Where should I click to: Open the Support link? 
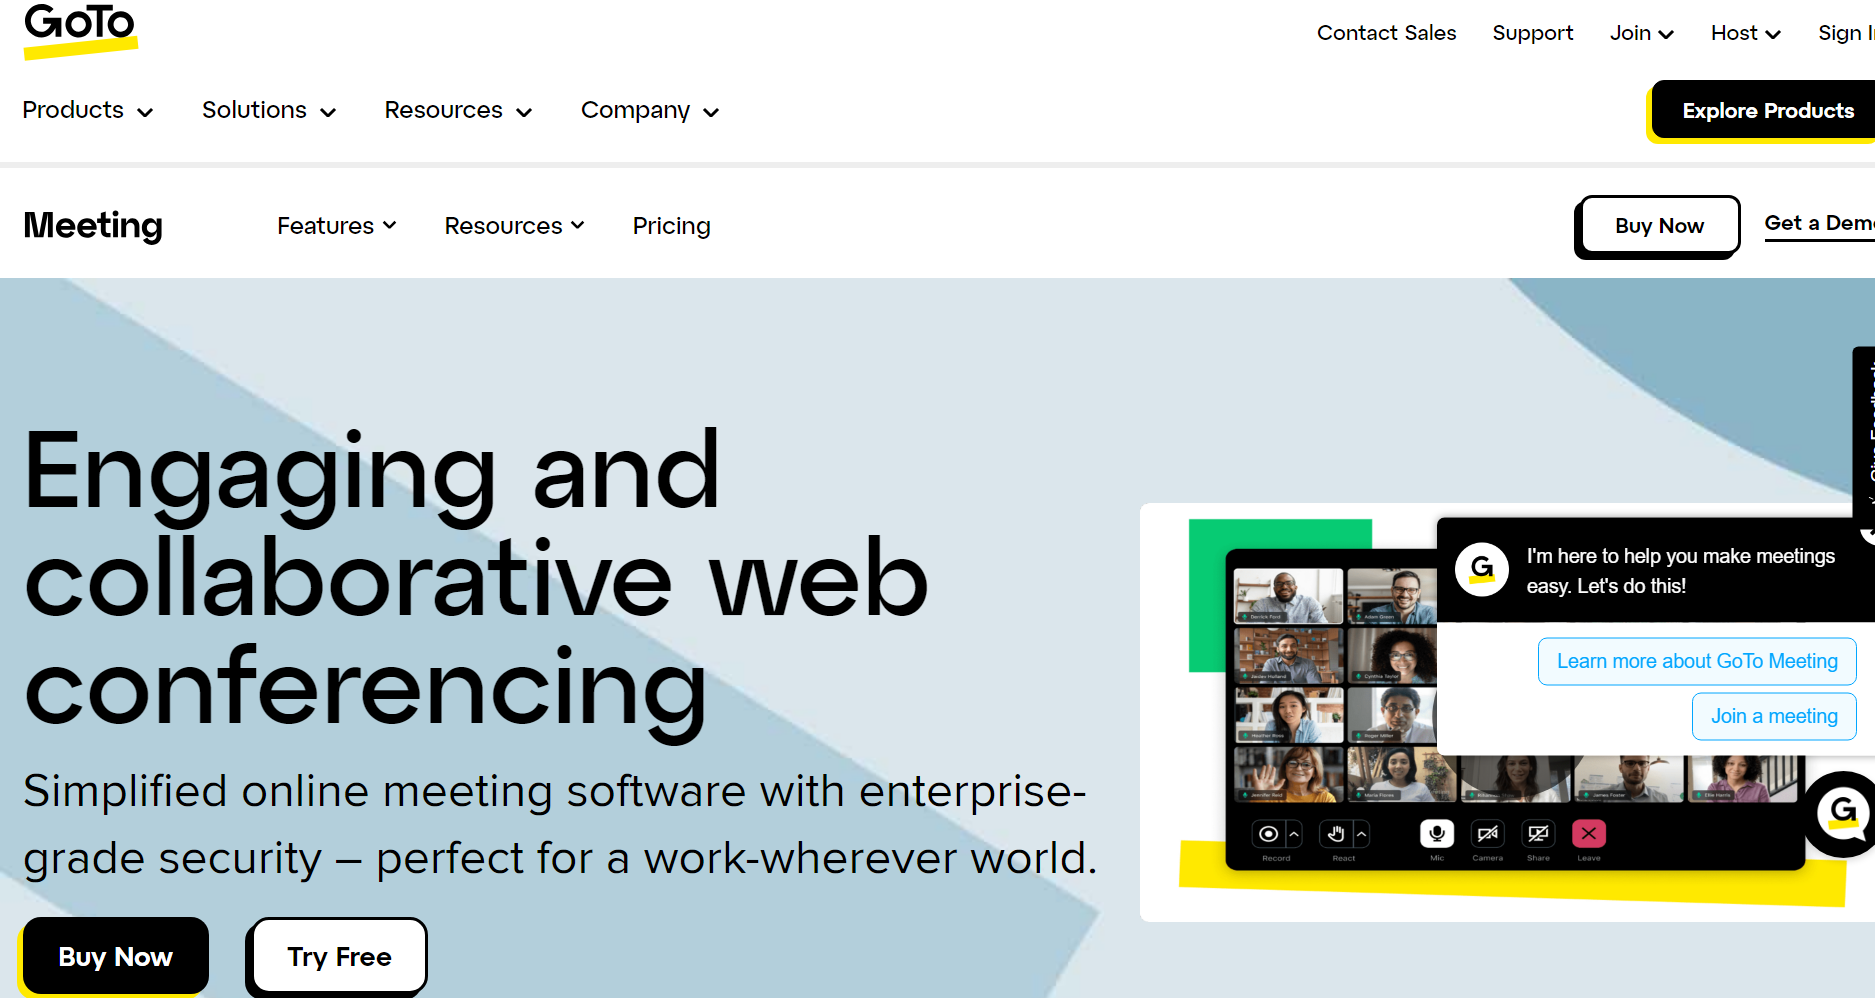tap(1532, 33)
